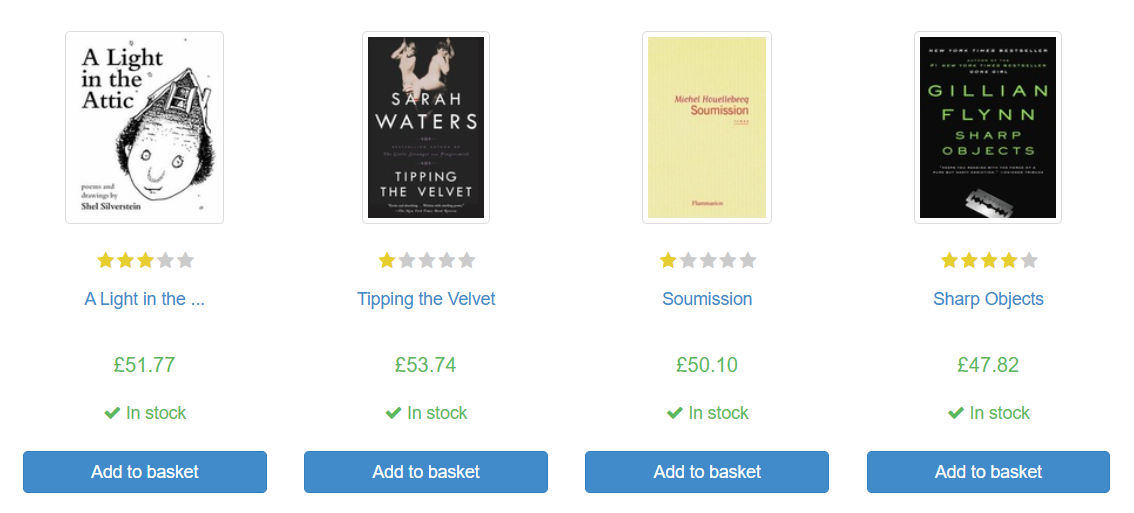Click the four-star rating for Sharp Objects
Viewport: 1134px width, 513px height.
(x=988, y=261)
